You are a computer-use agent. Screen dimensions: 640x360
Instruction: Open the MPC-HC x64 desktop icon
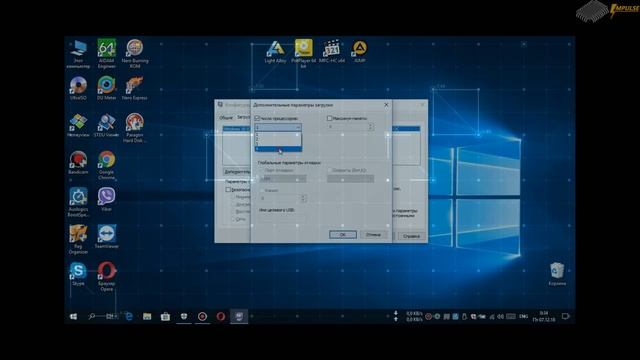click(332, 51)
